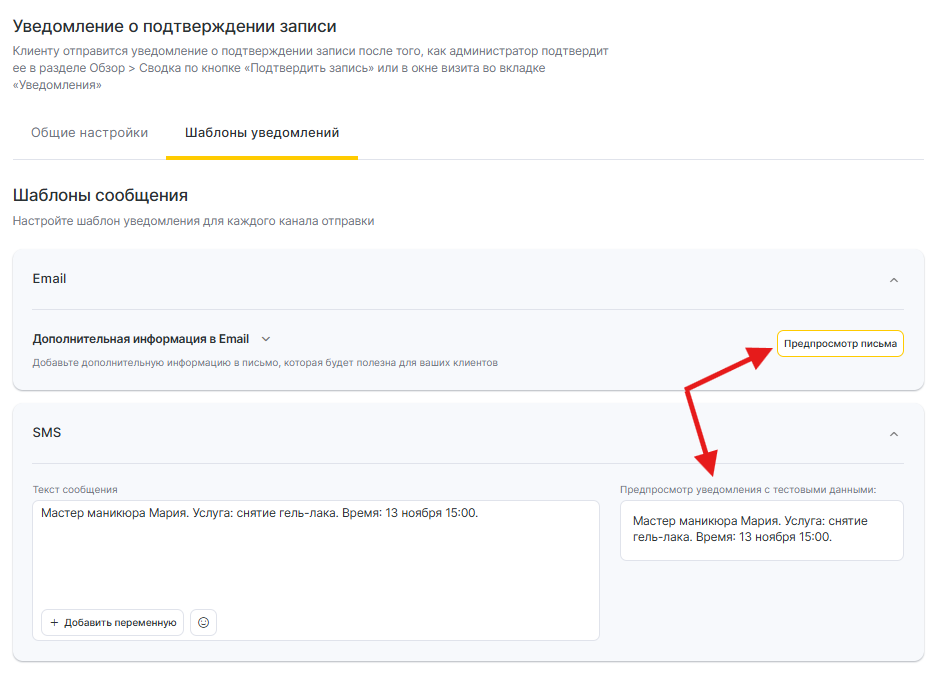The width and height of the screenshot is (939, 673).
Task: Collapse the Email section with its chevron
Action: [x=893, y=280]
